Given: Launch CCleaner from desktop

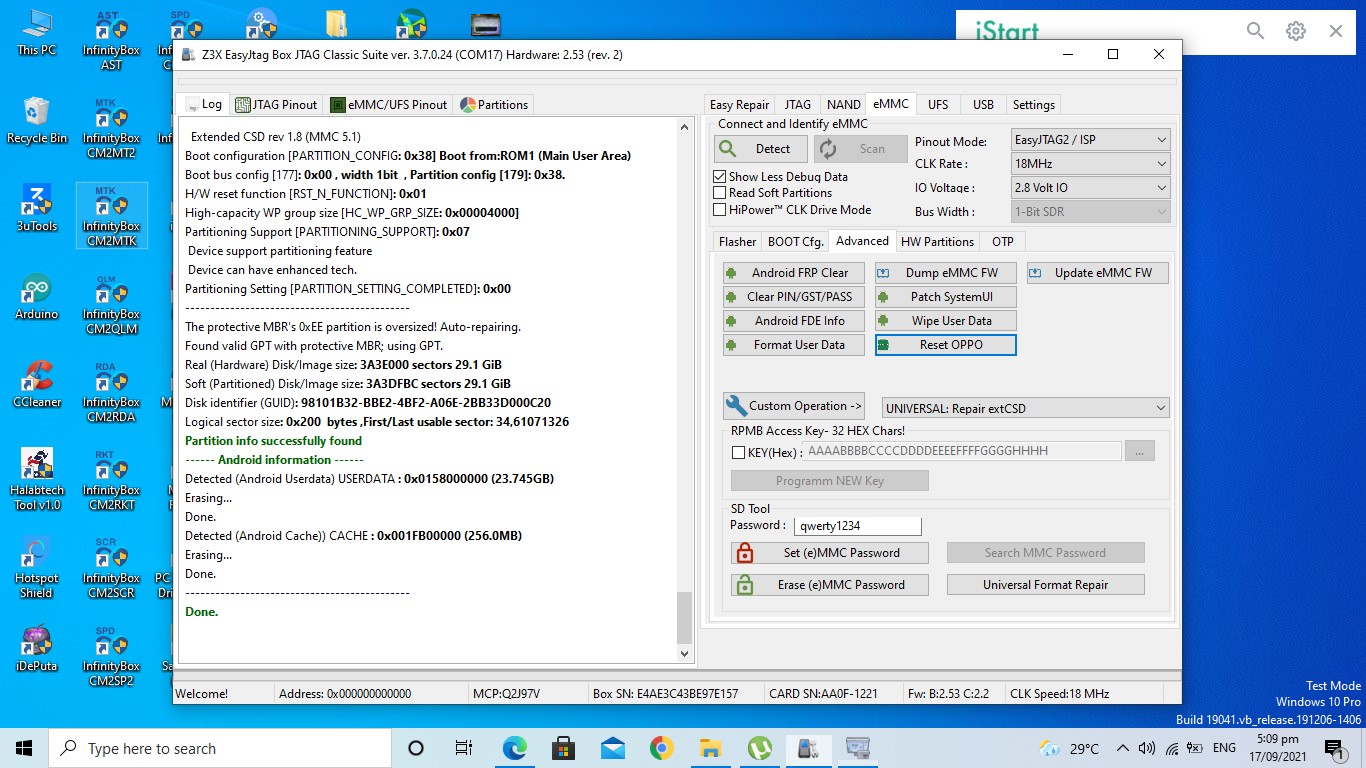Looking at the screenshot, I should point(37,385).
